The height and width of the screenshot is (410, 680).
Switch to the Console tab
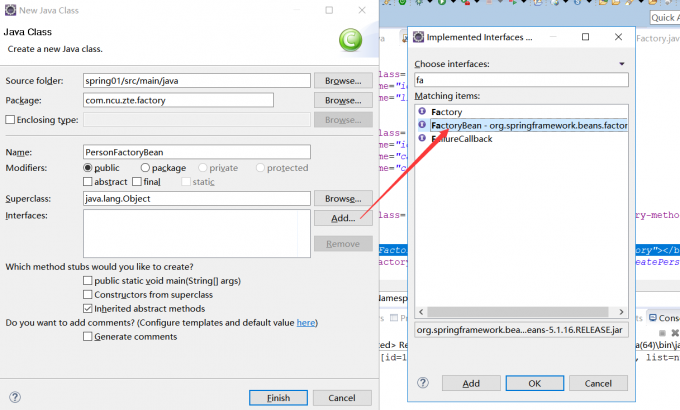[x=661, y=317]
